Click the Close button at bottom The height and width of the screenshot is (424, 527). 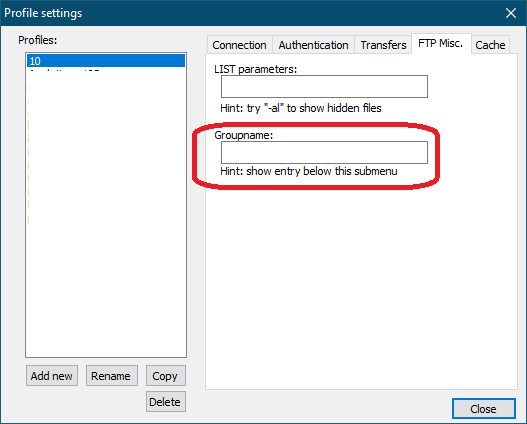coord(484,409)
